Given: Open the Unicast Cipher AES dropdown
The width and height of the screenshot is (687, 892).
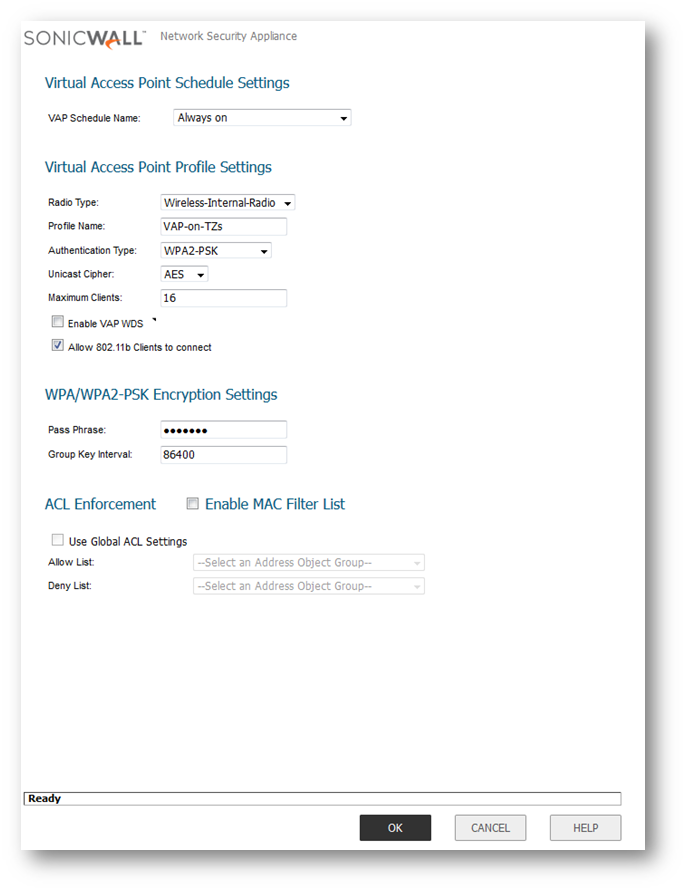Looking at the screenshot, I should click(x=184, y=274).
